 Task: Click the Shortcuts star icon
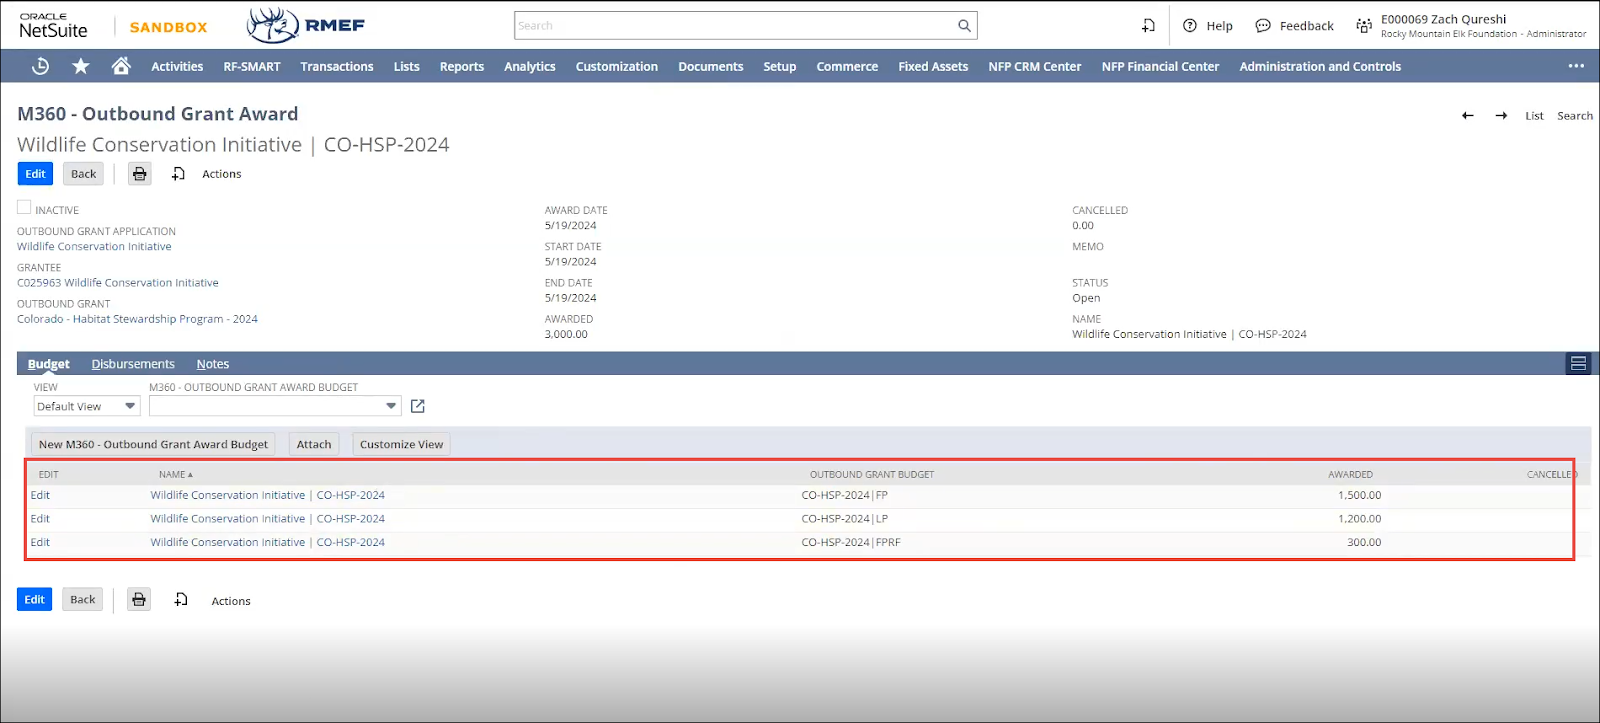pos(81,66)
